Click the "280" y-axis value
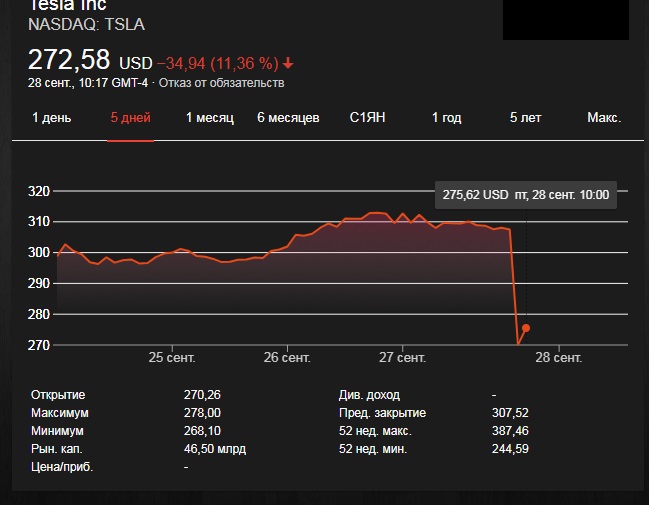This screenshot has height=505, width=649. (39, 314)
